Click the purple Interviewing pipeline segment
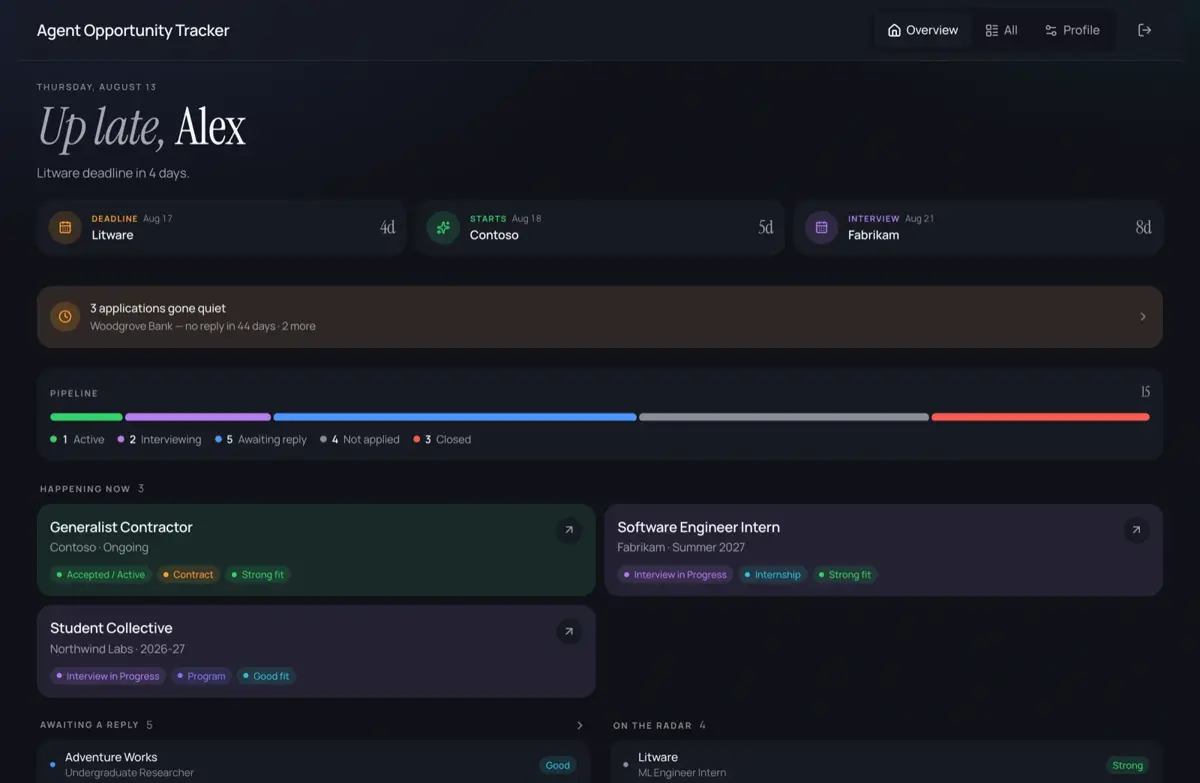1200x783 pixels. pos(198,417)
